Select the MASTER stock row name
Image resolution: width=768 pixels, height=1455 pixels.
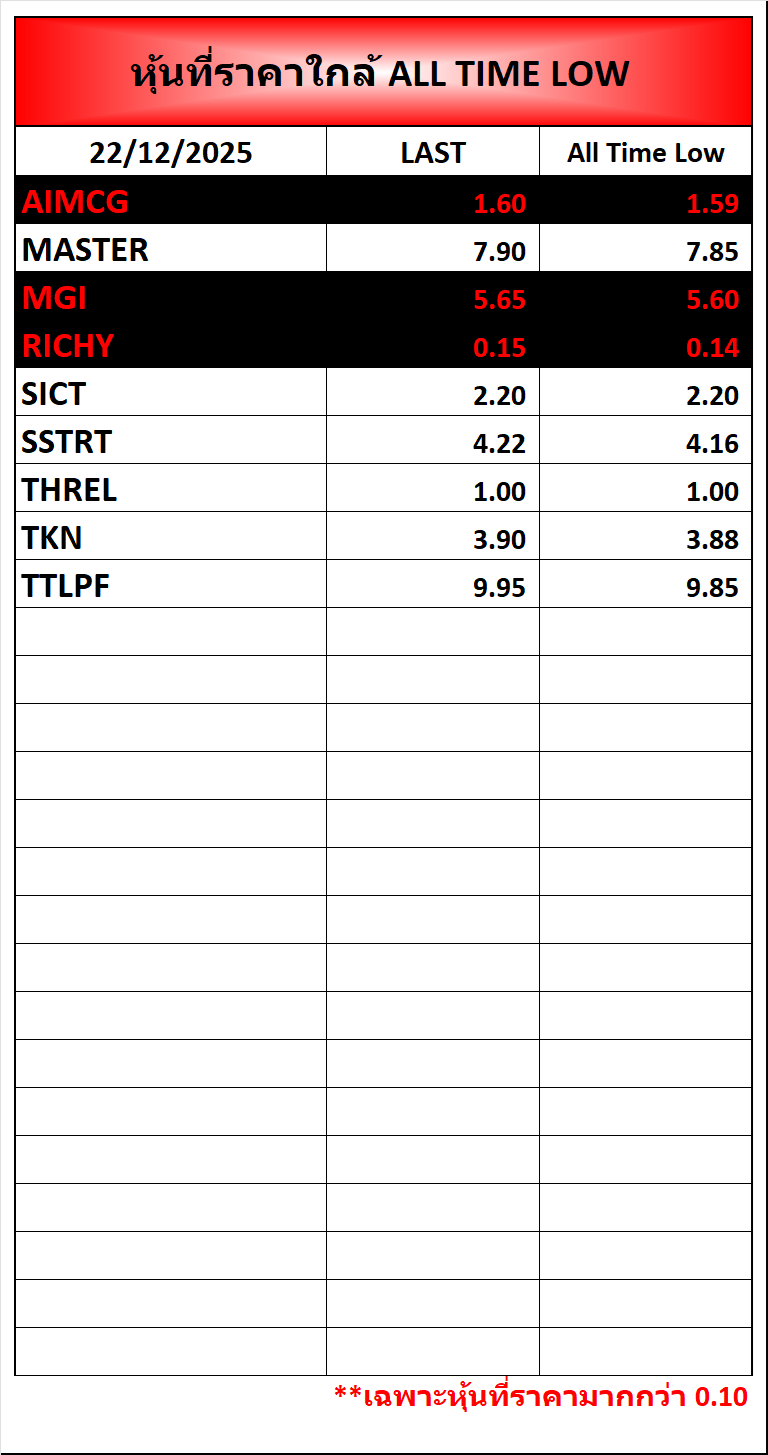[x=85, y=250]
